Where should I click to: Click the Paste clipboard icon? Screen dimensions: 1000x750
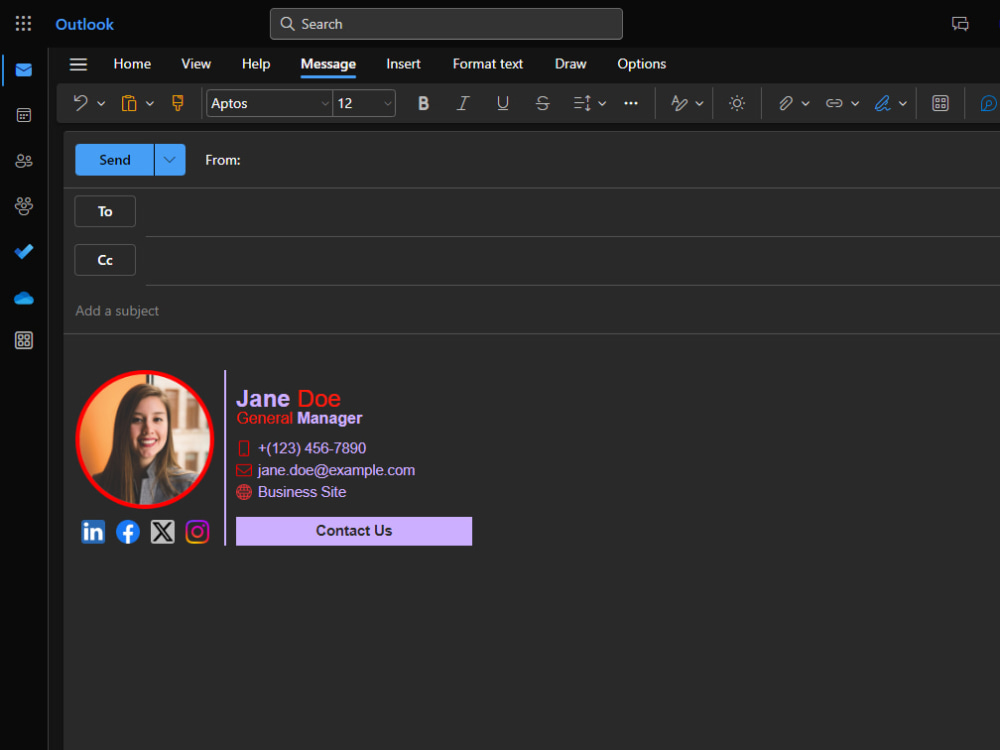129,103
